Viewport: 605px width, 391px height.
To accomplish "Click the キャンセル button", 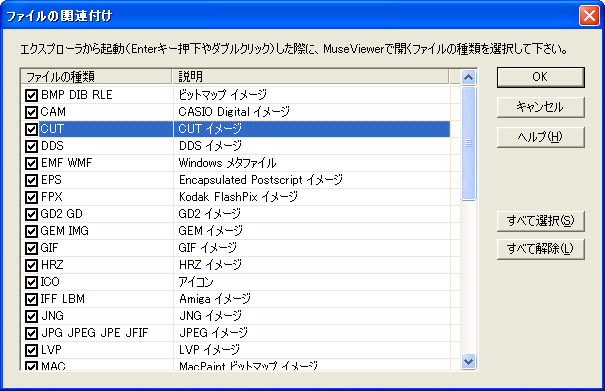I will tap(541, 107).
